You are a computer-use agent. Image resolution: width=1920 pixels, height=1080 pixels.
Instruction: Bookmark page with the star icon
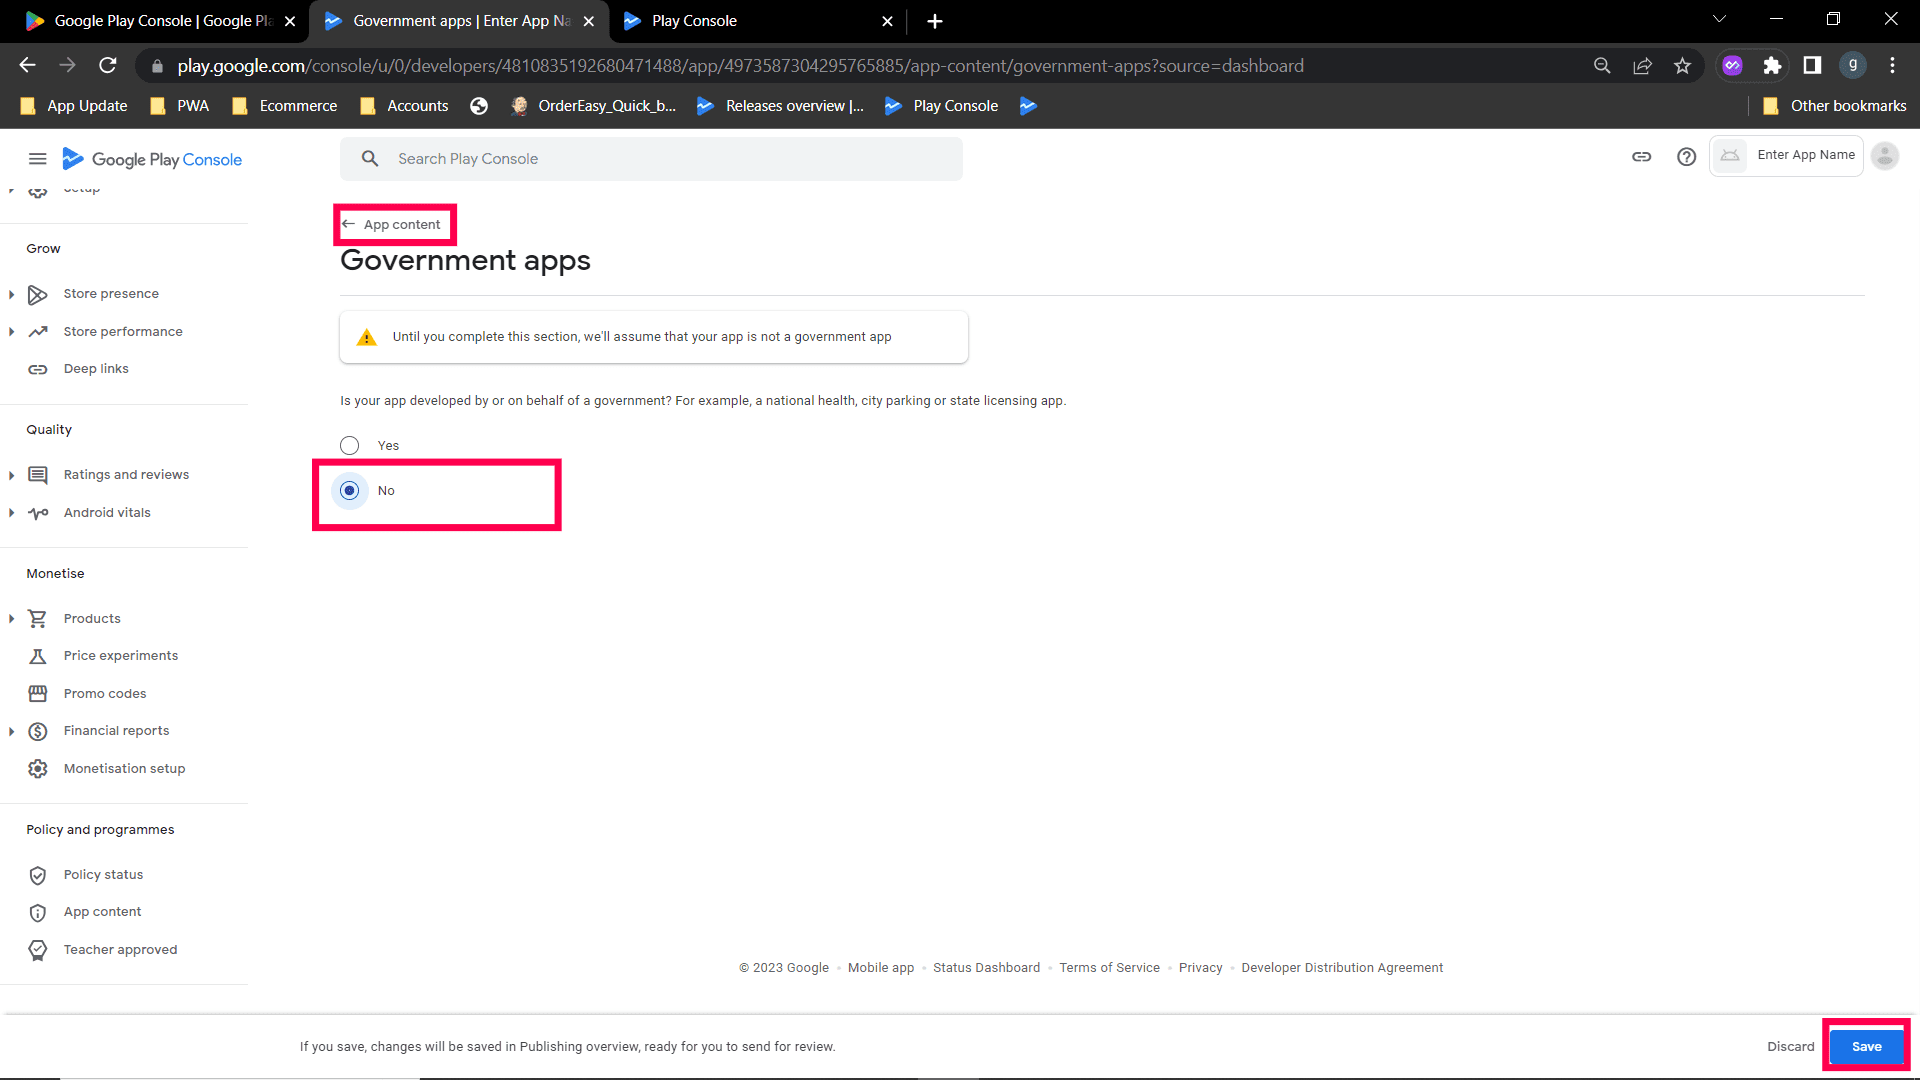(1682, 66)
